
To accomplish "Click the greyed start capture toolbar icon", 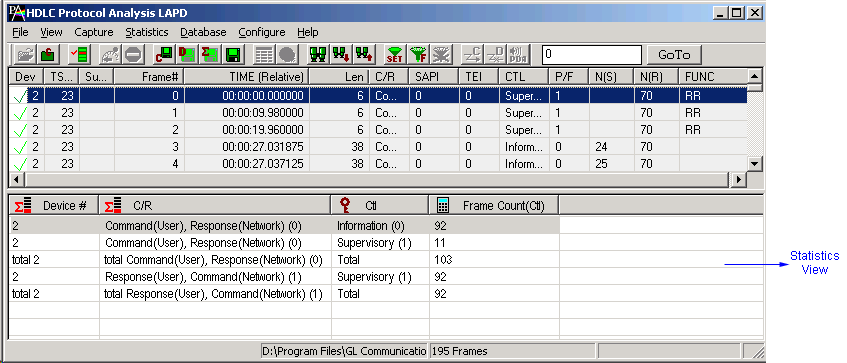I will point(110,55).
